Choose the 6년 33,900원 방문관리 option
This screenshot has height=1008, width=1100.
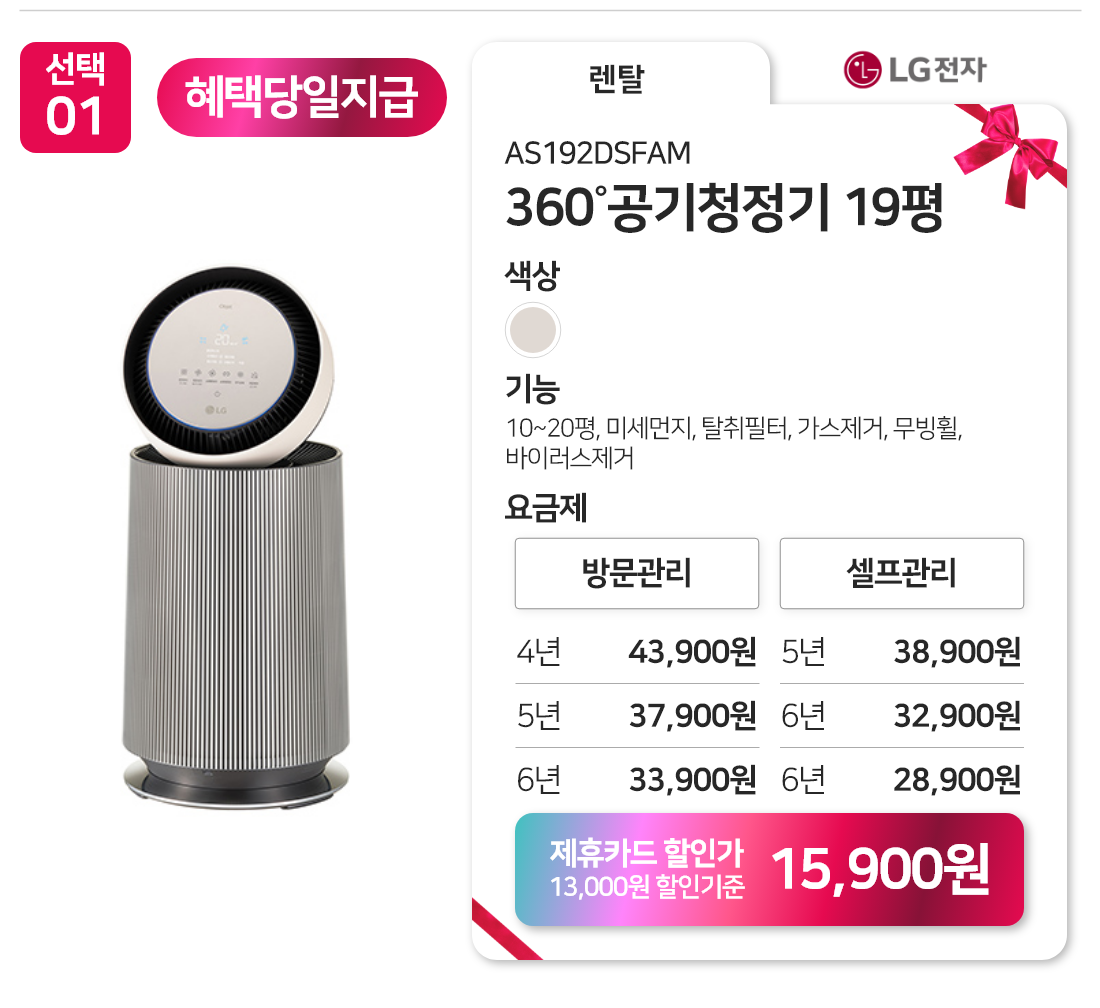point(637,779)
